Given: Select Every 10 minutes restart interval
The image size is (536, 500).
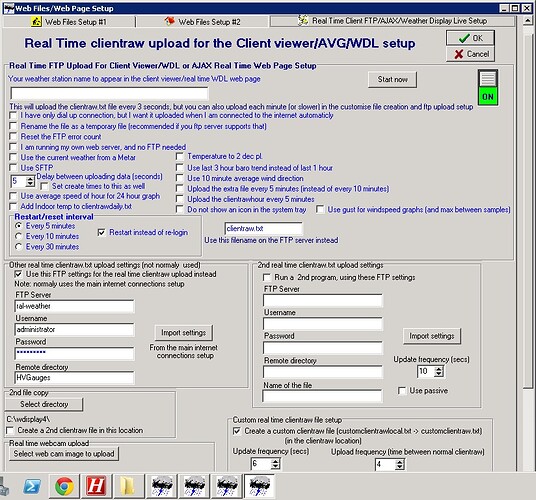Looking at the screenshot, I should tap(19, 236).
